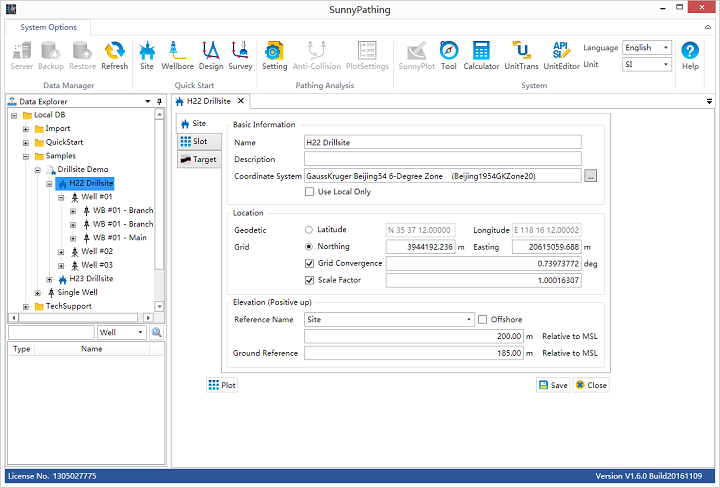Close the H22 Drillsite tab
This screenshot has width=720, height=488.
click(240, 101)
